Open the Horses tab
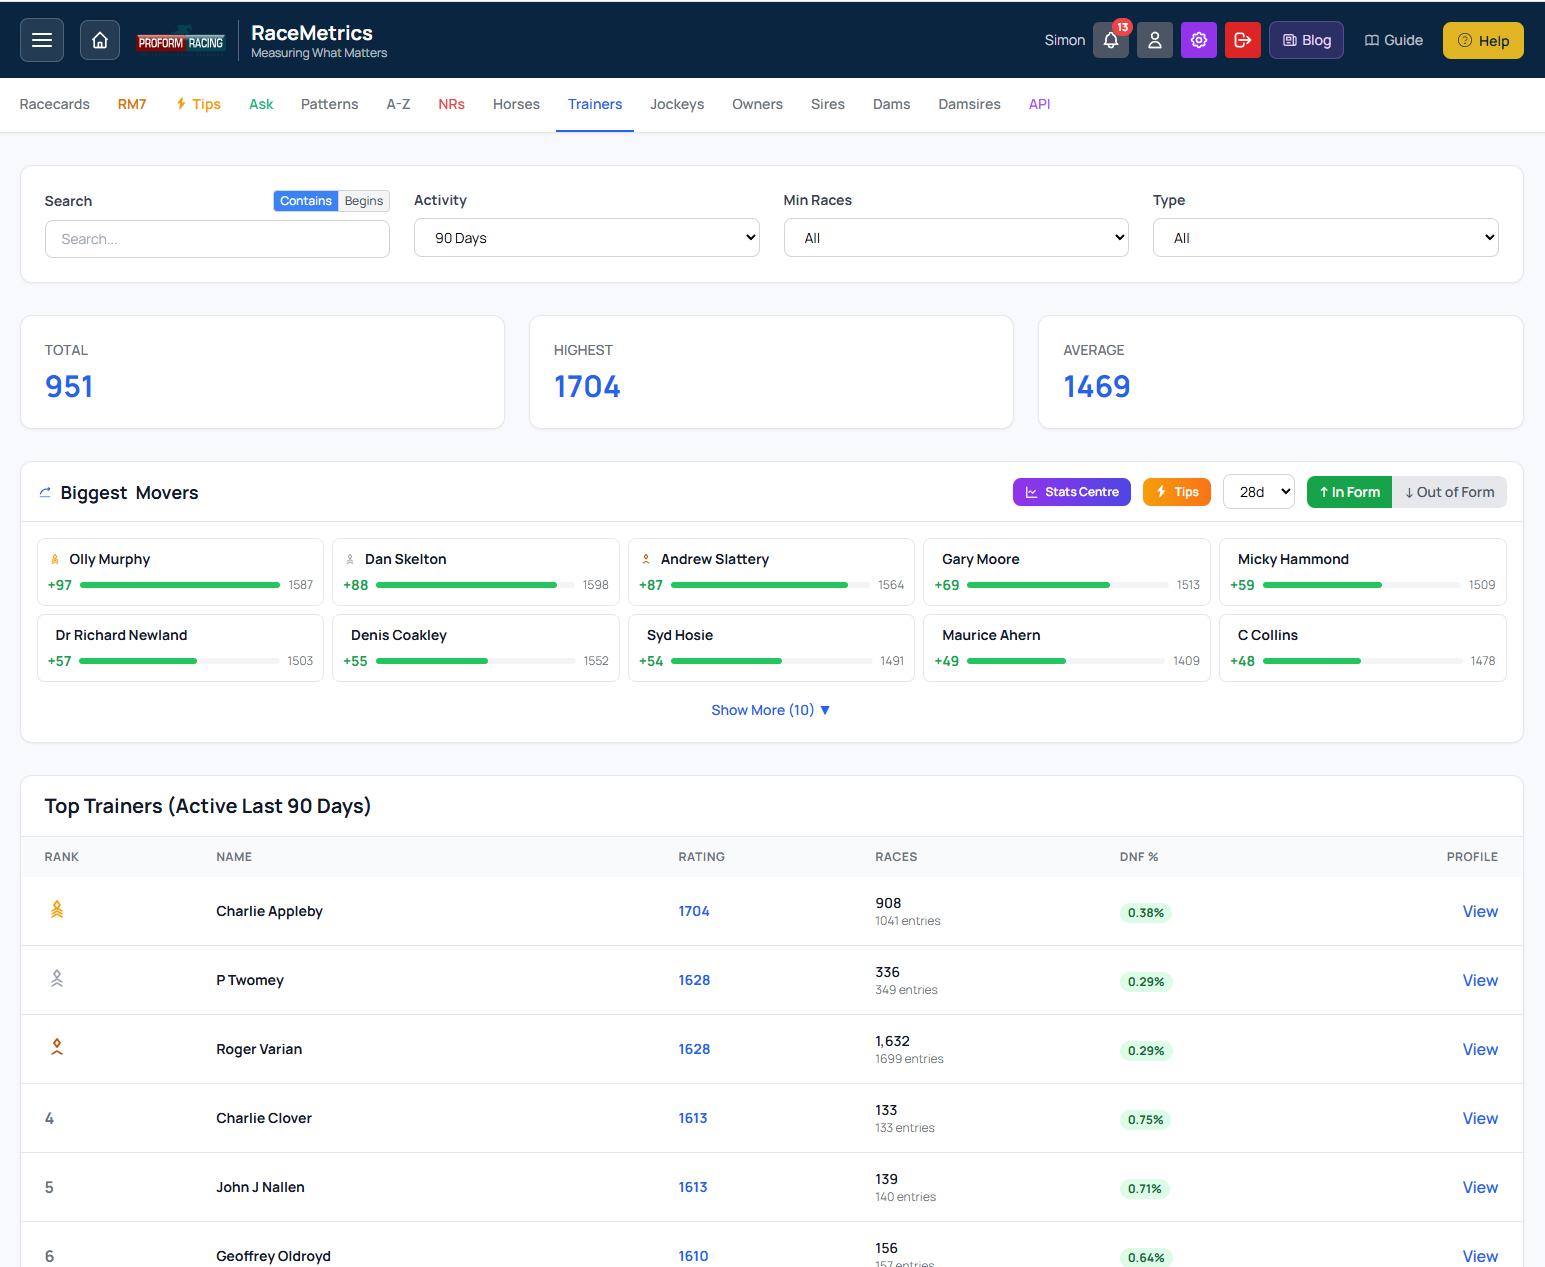This screenshot has height=1267, width=1545. tap(516, 104)
